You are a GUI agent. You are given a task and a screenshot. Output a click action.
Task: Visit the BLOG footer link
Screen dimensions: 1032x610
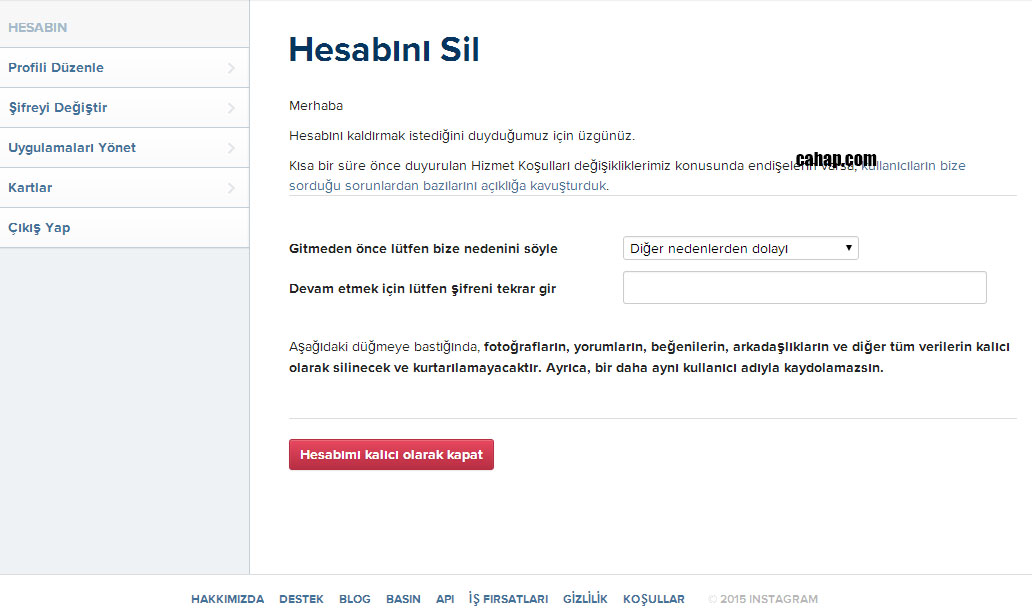[354, 599]
